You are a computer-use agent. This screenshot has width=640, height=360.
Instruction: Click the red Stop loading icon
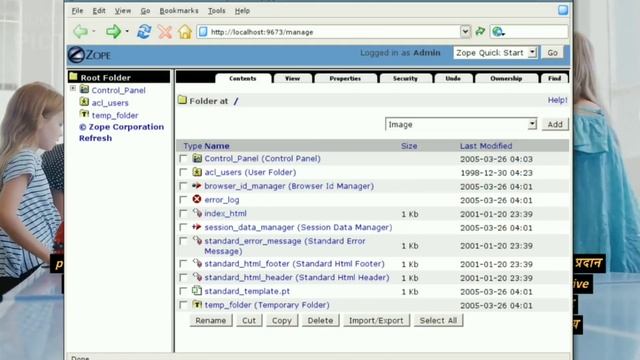tap(165, 31)
